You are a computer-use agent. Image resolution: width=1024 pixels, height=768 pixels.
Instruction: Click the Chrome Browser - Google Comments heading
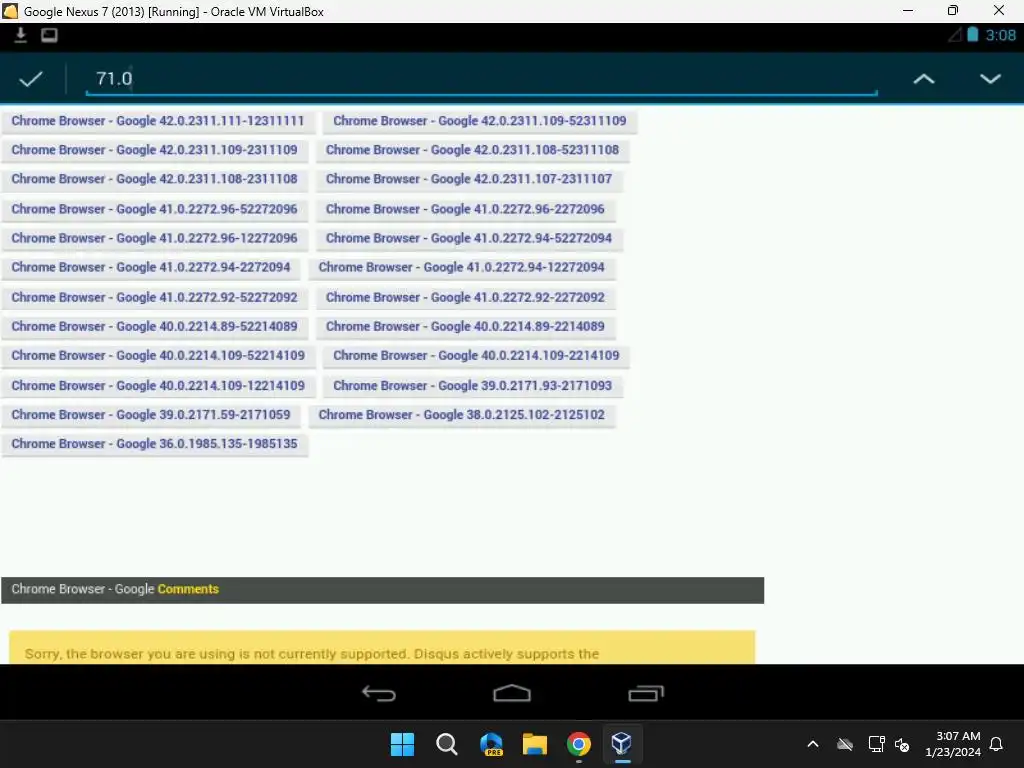pyautogui.click(x=383, y=590)
